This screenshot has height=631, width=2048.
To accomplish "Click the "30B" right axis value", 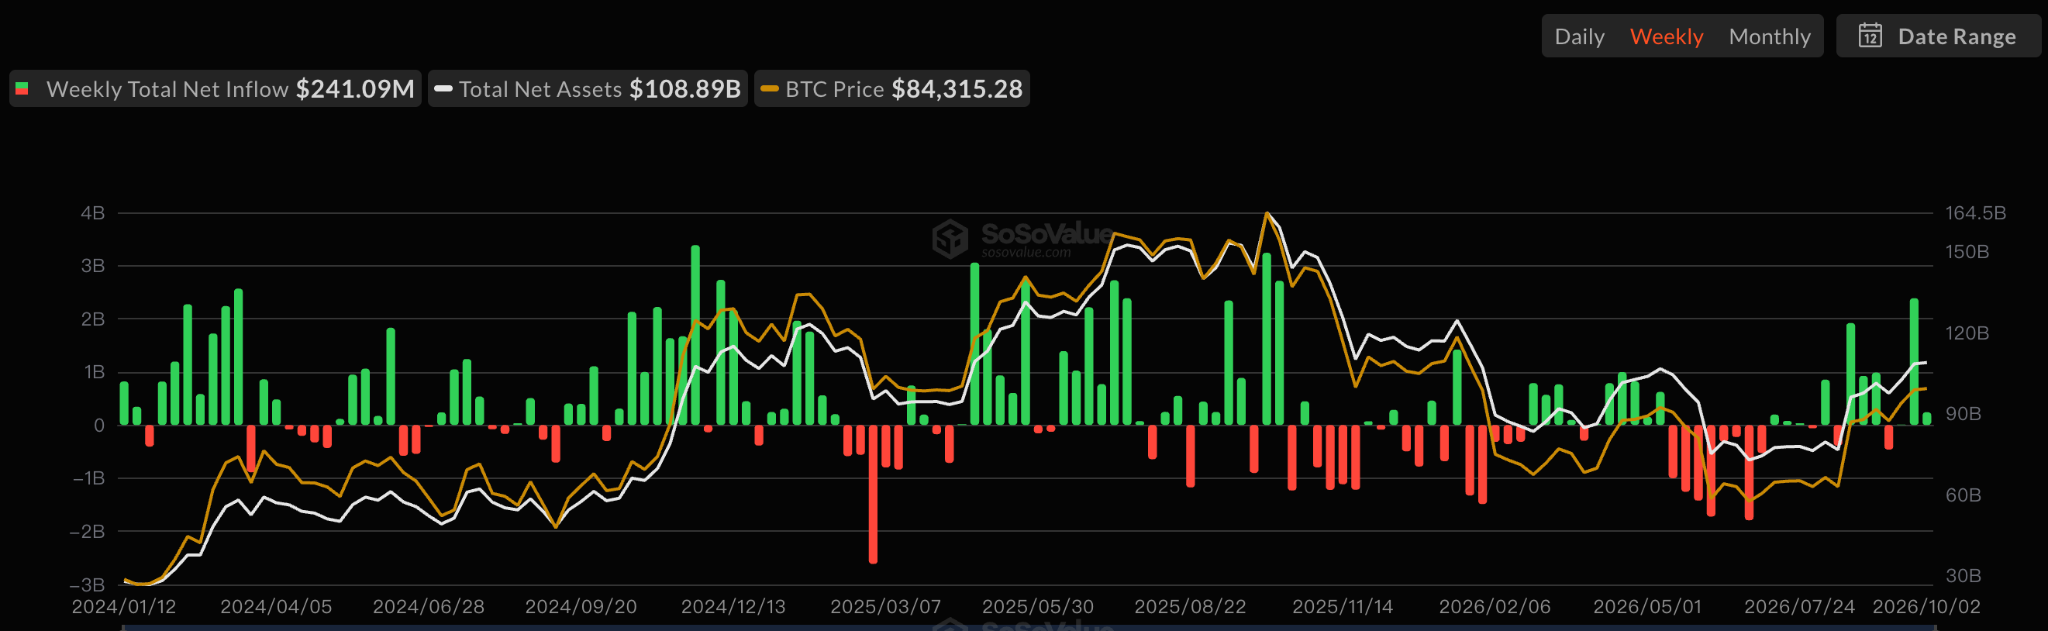I will 1963,576.
